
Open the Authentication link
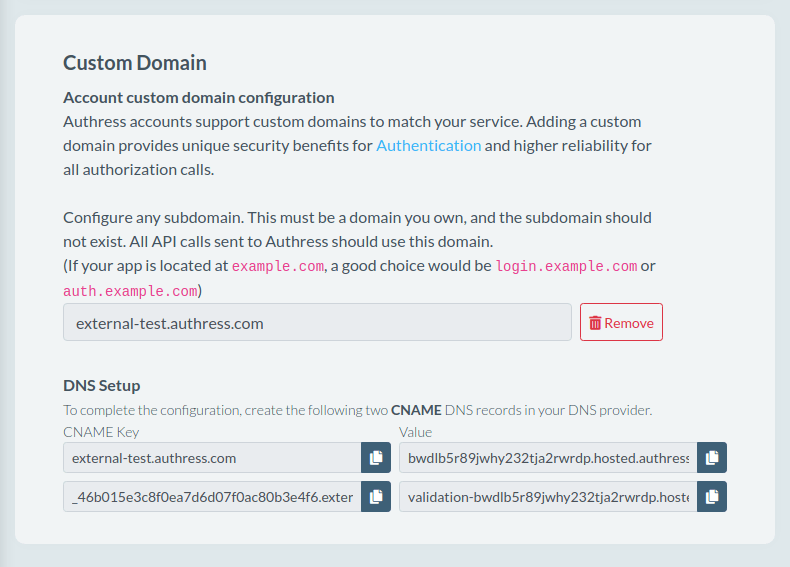[x=429, y=146]
